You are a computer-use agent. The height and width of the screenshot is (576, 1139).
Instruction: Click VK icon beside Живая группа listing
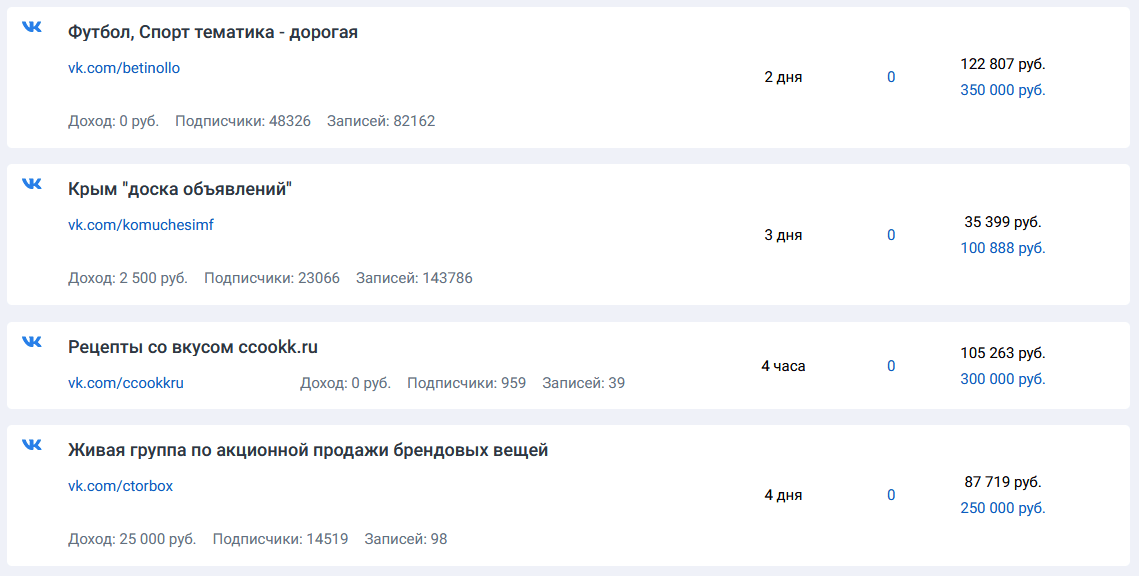click(32, 445)
